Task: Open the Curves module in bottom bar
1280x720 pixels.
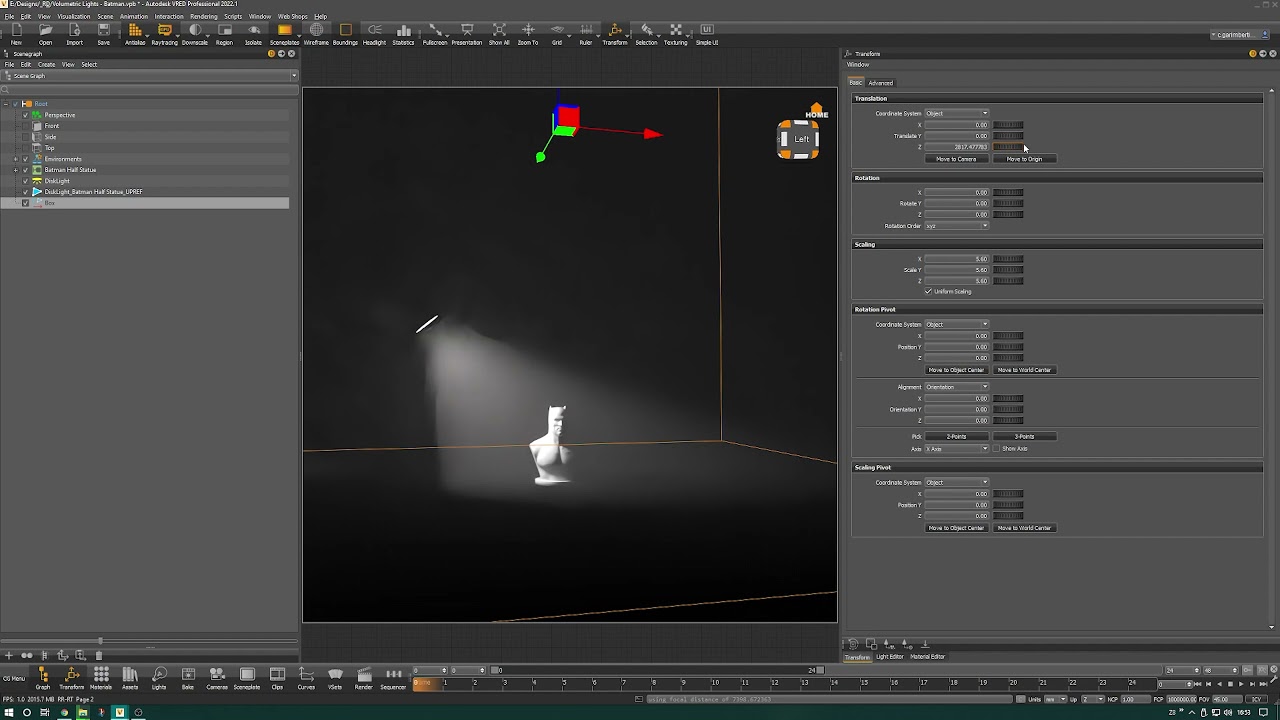Action: click(x=306, y=679)
